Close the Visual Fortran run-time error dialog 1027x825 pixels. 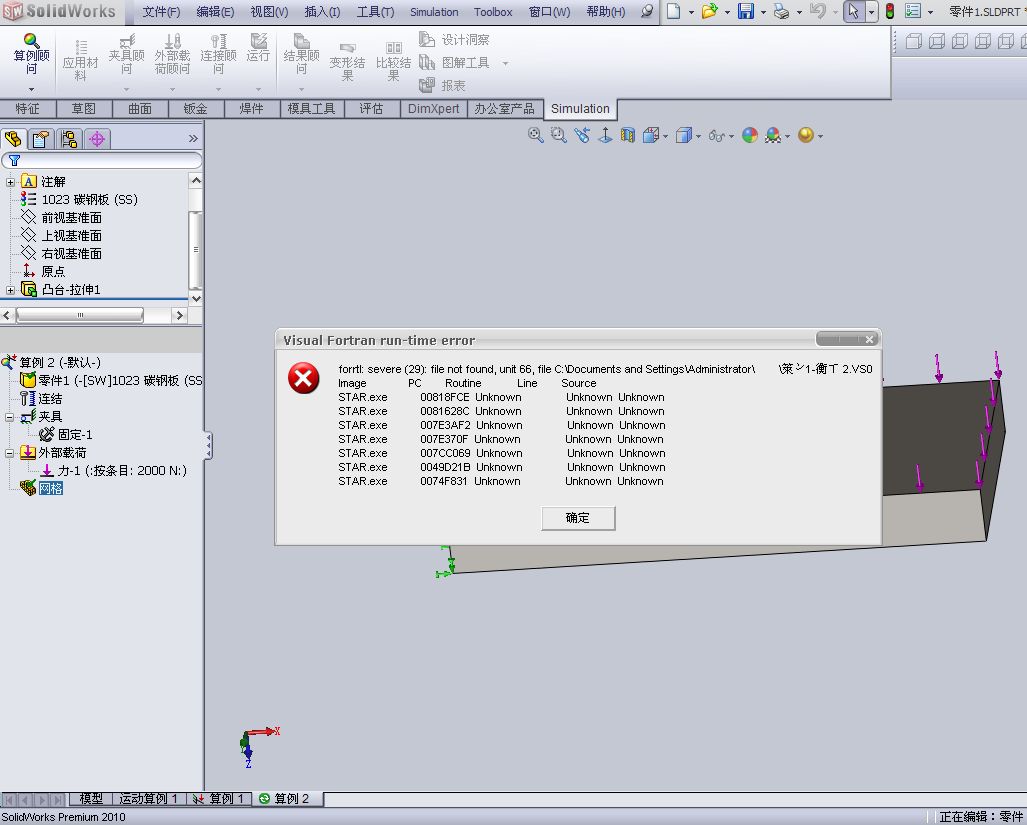point(868,339)
